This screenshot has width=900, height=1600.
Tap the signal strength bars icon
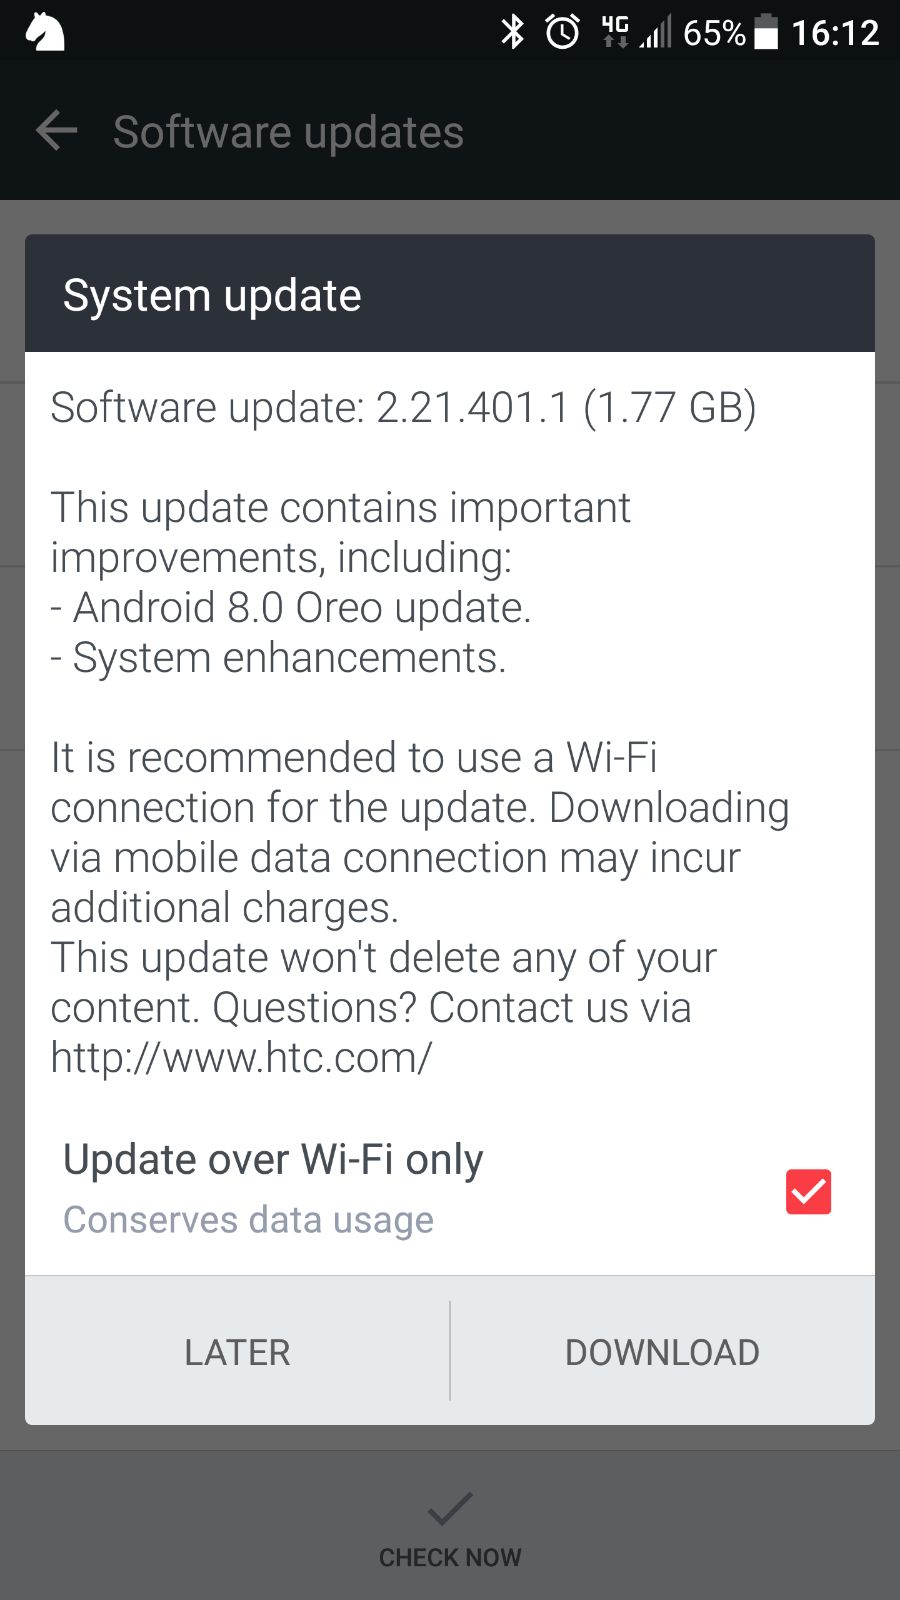pos(656,32)
